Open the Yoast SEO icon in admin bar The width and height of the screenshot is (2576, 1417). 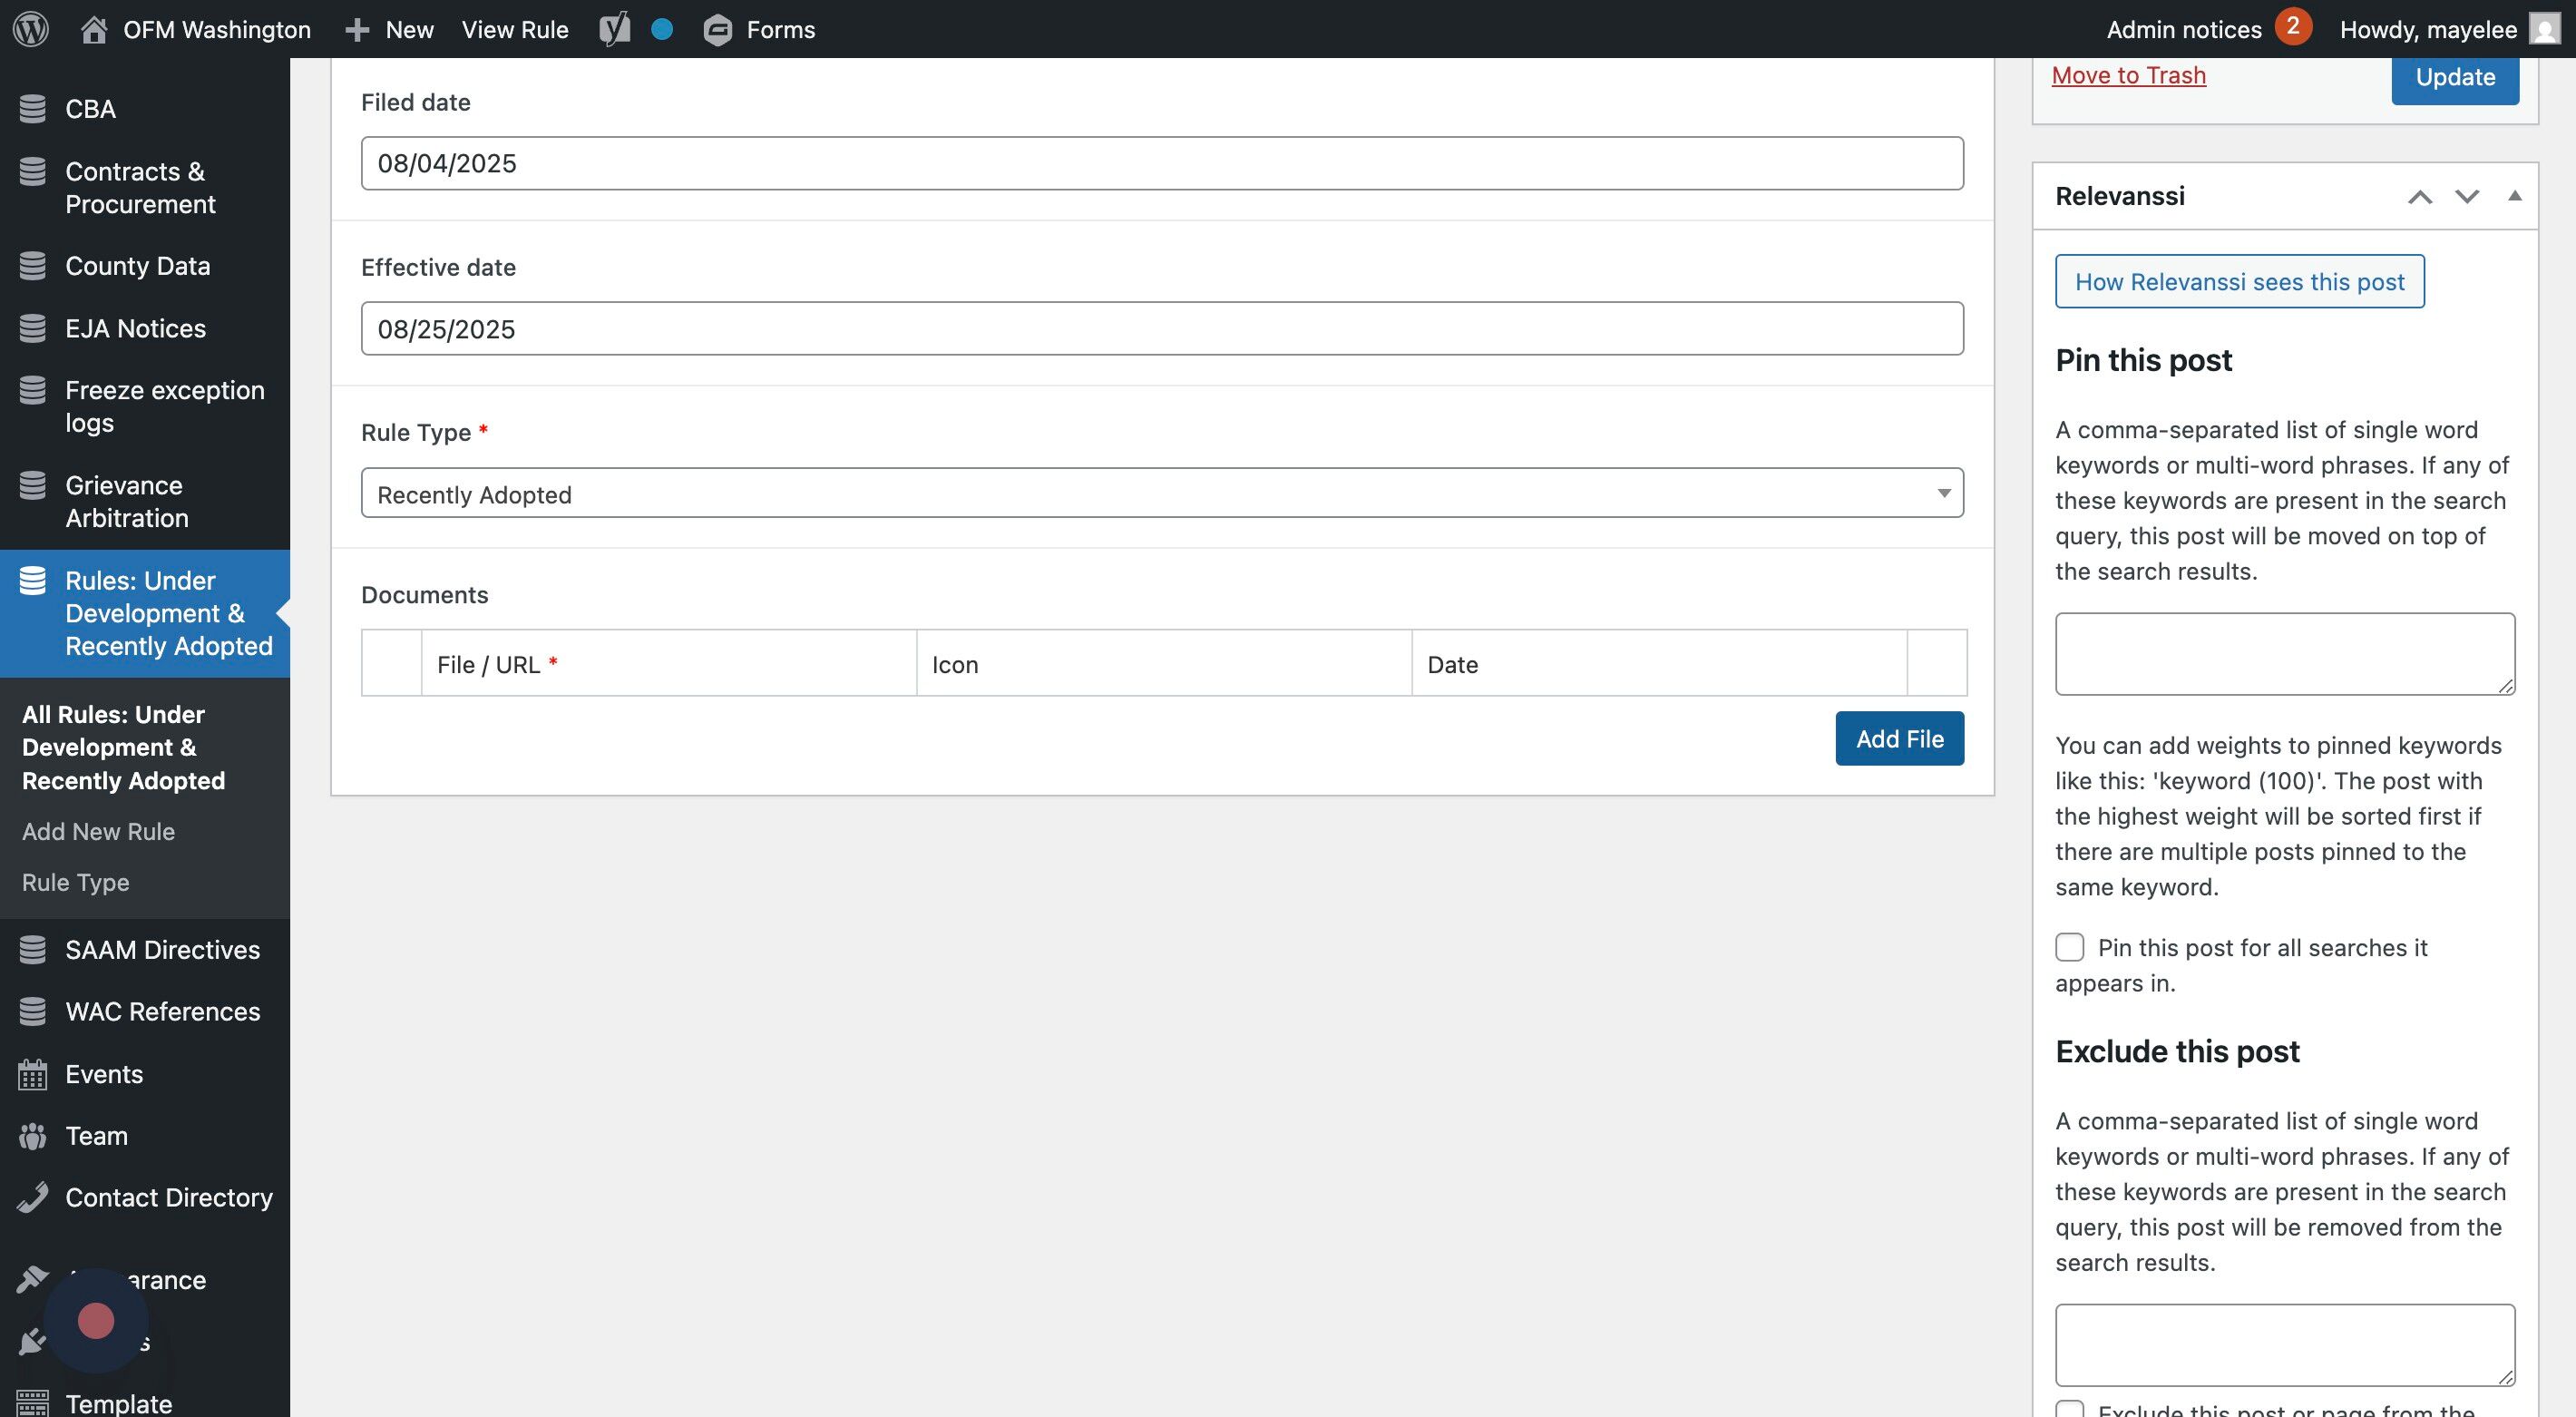click(614, 29)
